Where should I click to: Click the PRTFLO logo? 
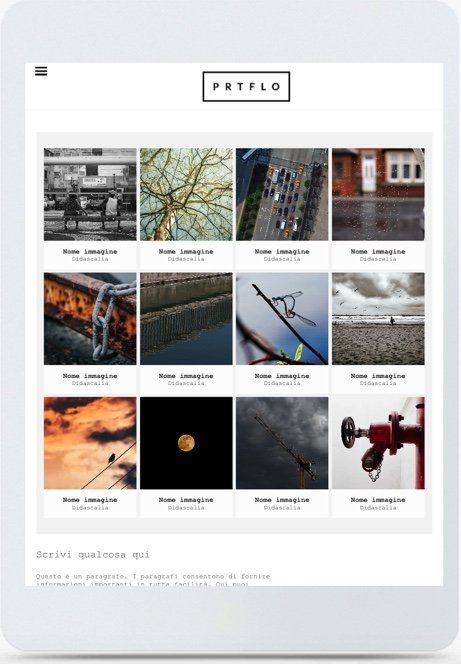[x=246, y=86]
